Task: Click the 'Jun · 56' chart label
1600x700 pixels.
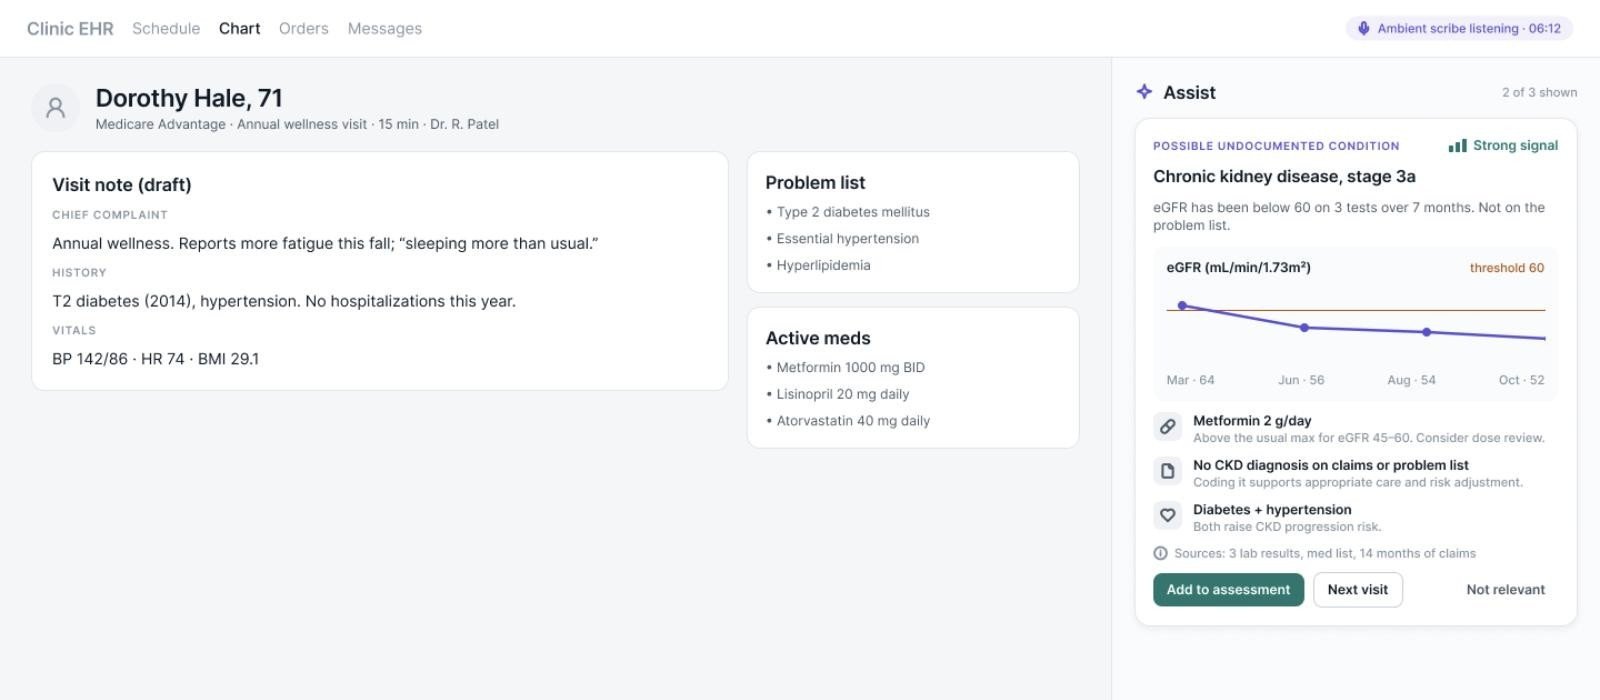Action: pos(1301,380)
